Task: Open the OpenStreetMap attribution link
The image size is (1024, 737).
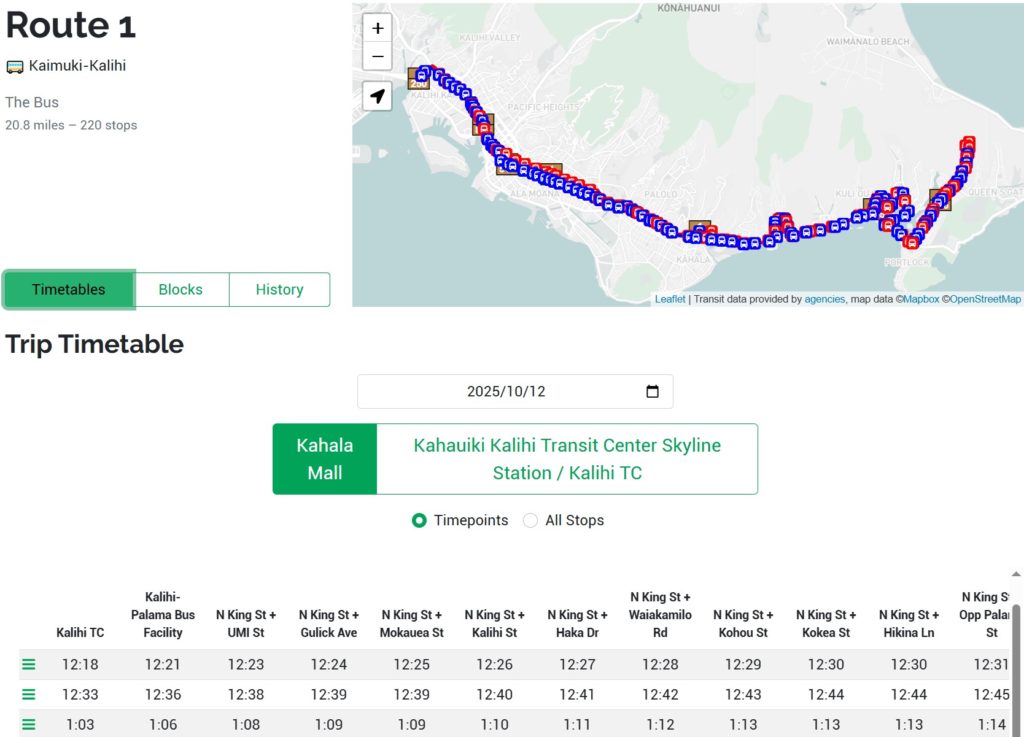Action: coord(985,299)
